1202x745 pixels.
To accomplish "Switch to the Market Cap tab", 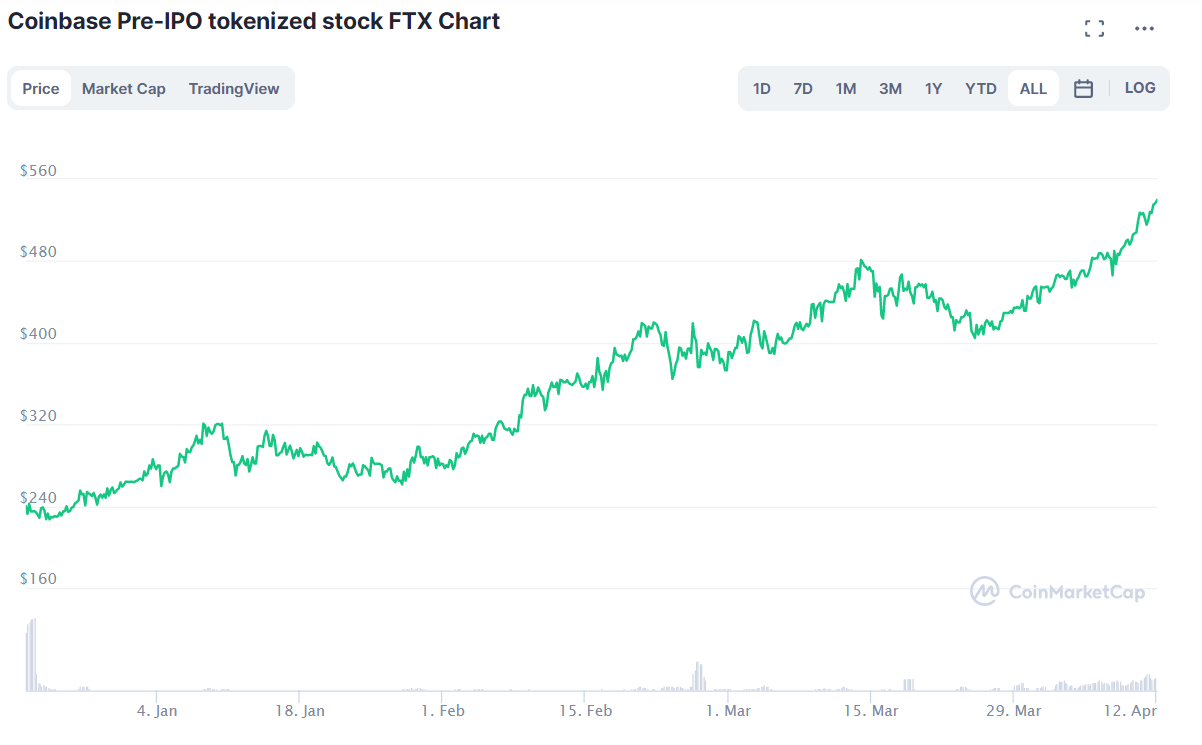I will (123, 88).
